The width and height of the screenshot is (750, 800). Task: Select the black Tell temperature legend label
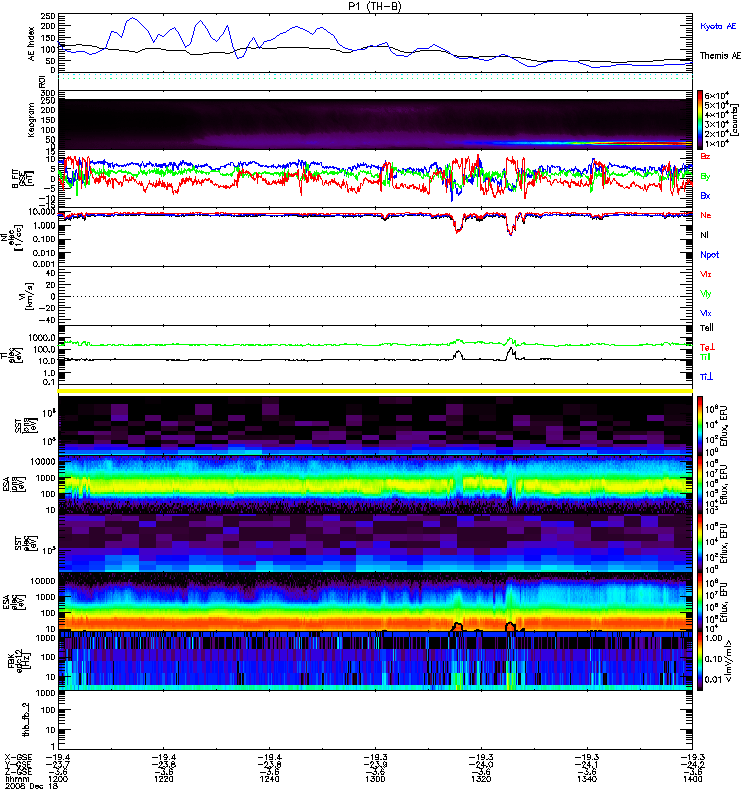pyautogui.click(x=707, y=328)
